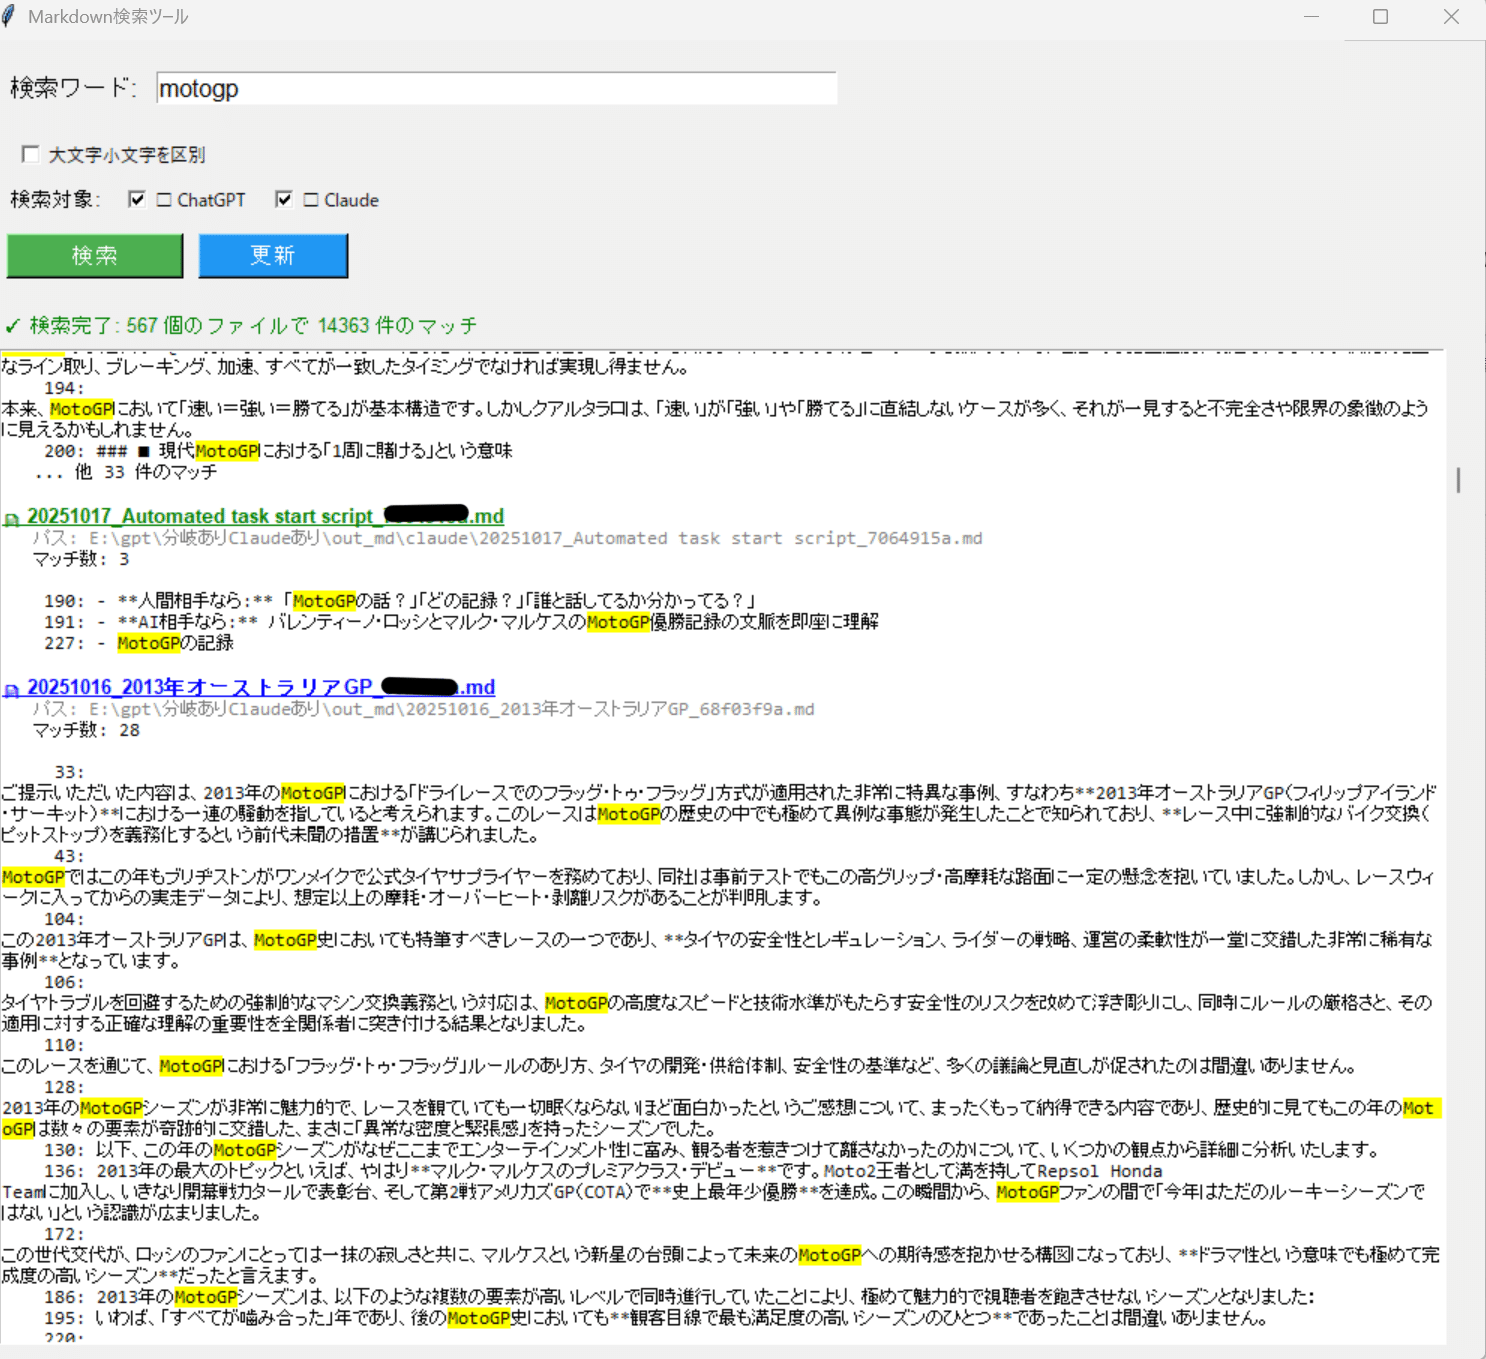Click result line 195 beginning いわば、「すべてが噛み合った」

click(656, 1318)
